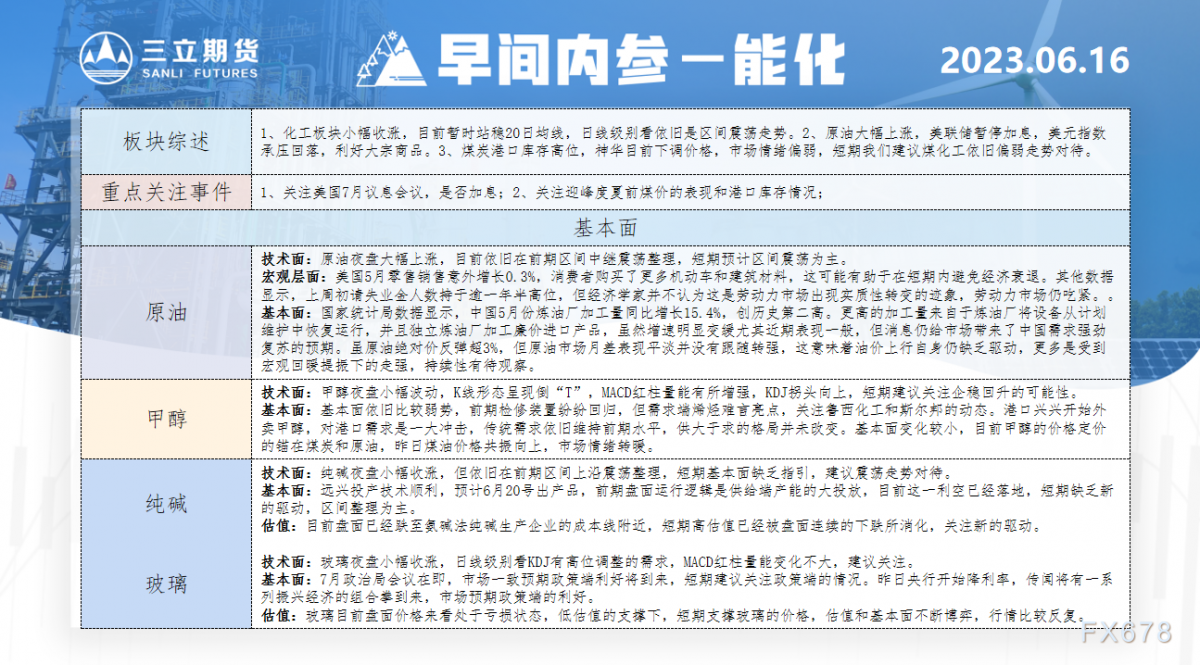The height and width of the screenshot is (665, 1200).
Task: Click the 重点关注事件 description text
Action: [x=540, y=191]
